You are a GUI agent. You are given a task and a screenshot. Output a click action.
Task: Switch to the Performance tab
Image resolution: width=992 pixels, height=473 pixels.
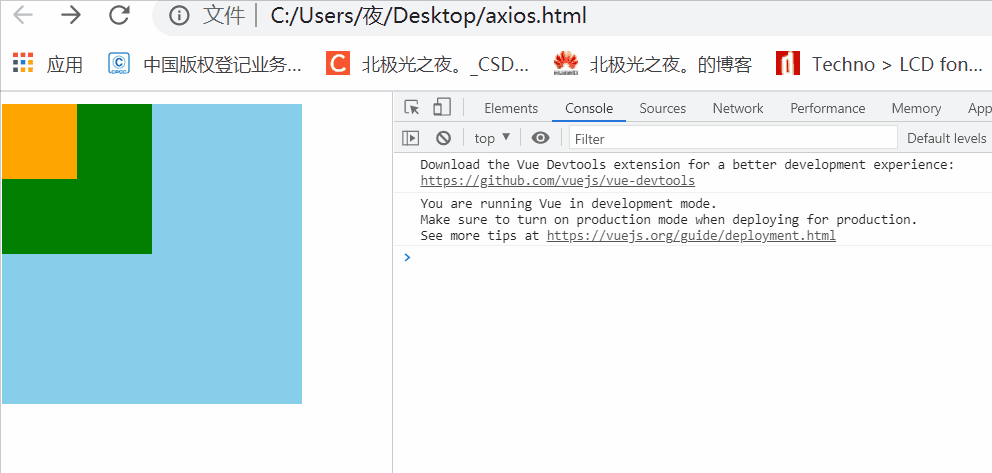tap(828, 108)
